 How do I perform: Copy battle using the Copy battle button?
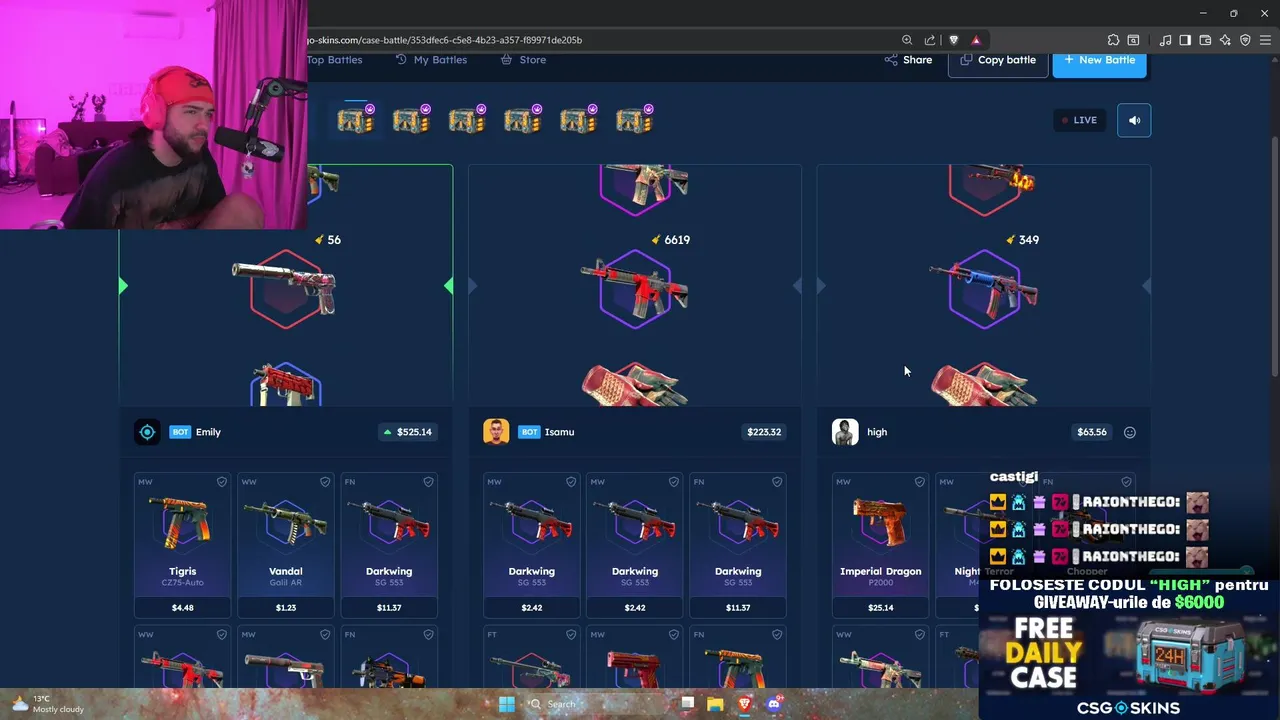(998, 60)
